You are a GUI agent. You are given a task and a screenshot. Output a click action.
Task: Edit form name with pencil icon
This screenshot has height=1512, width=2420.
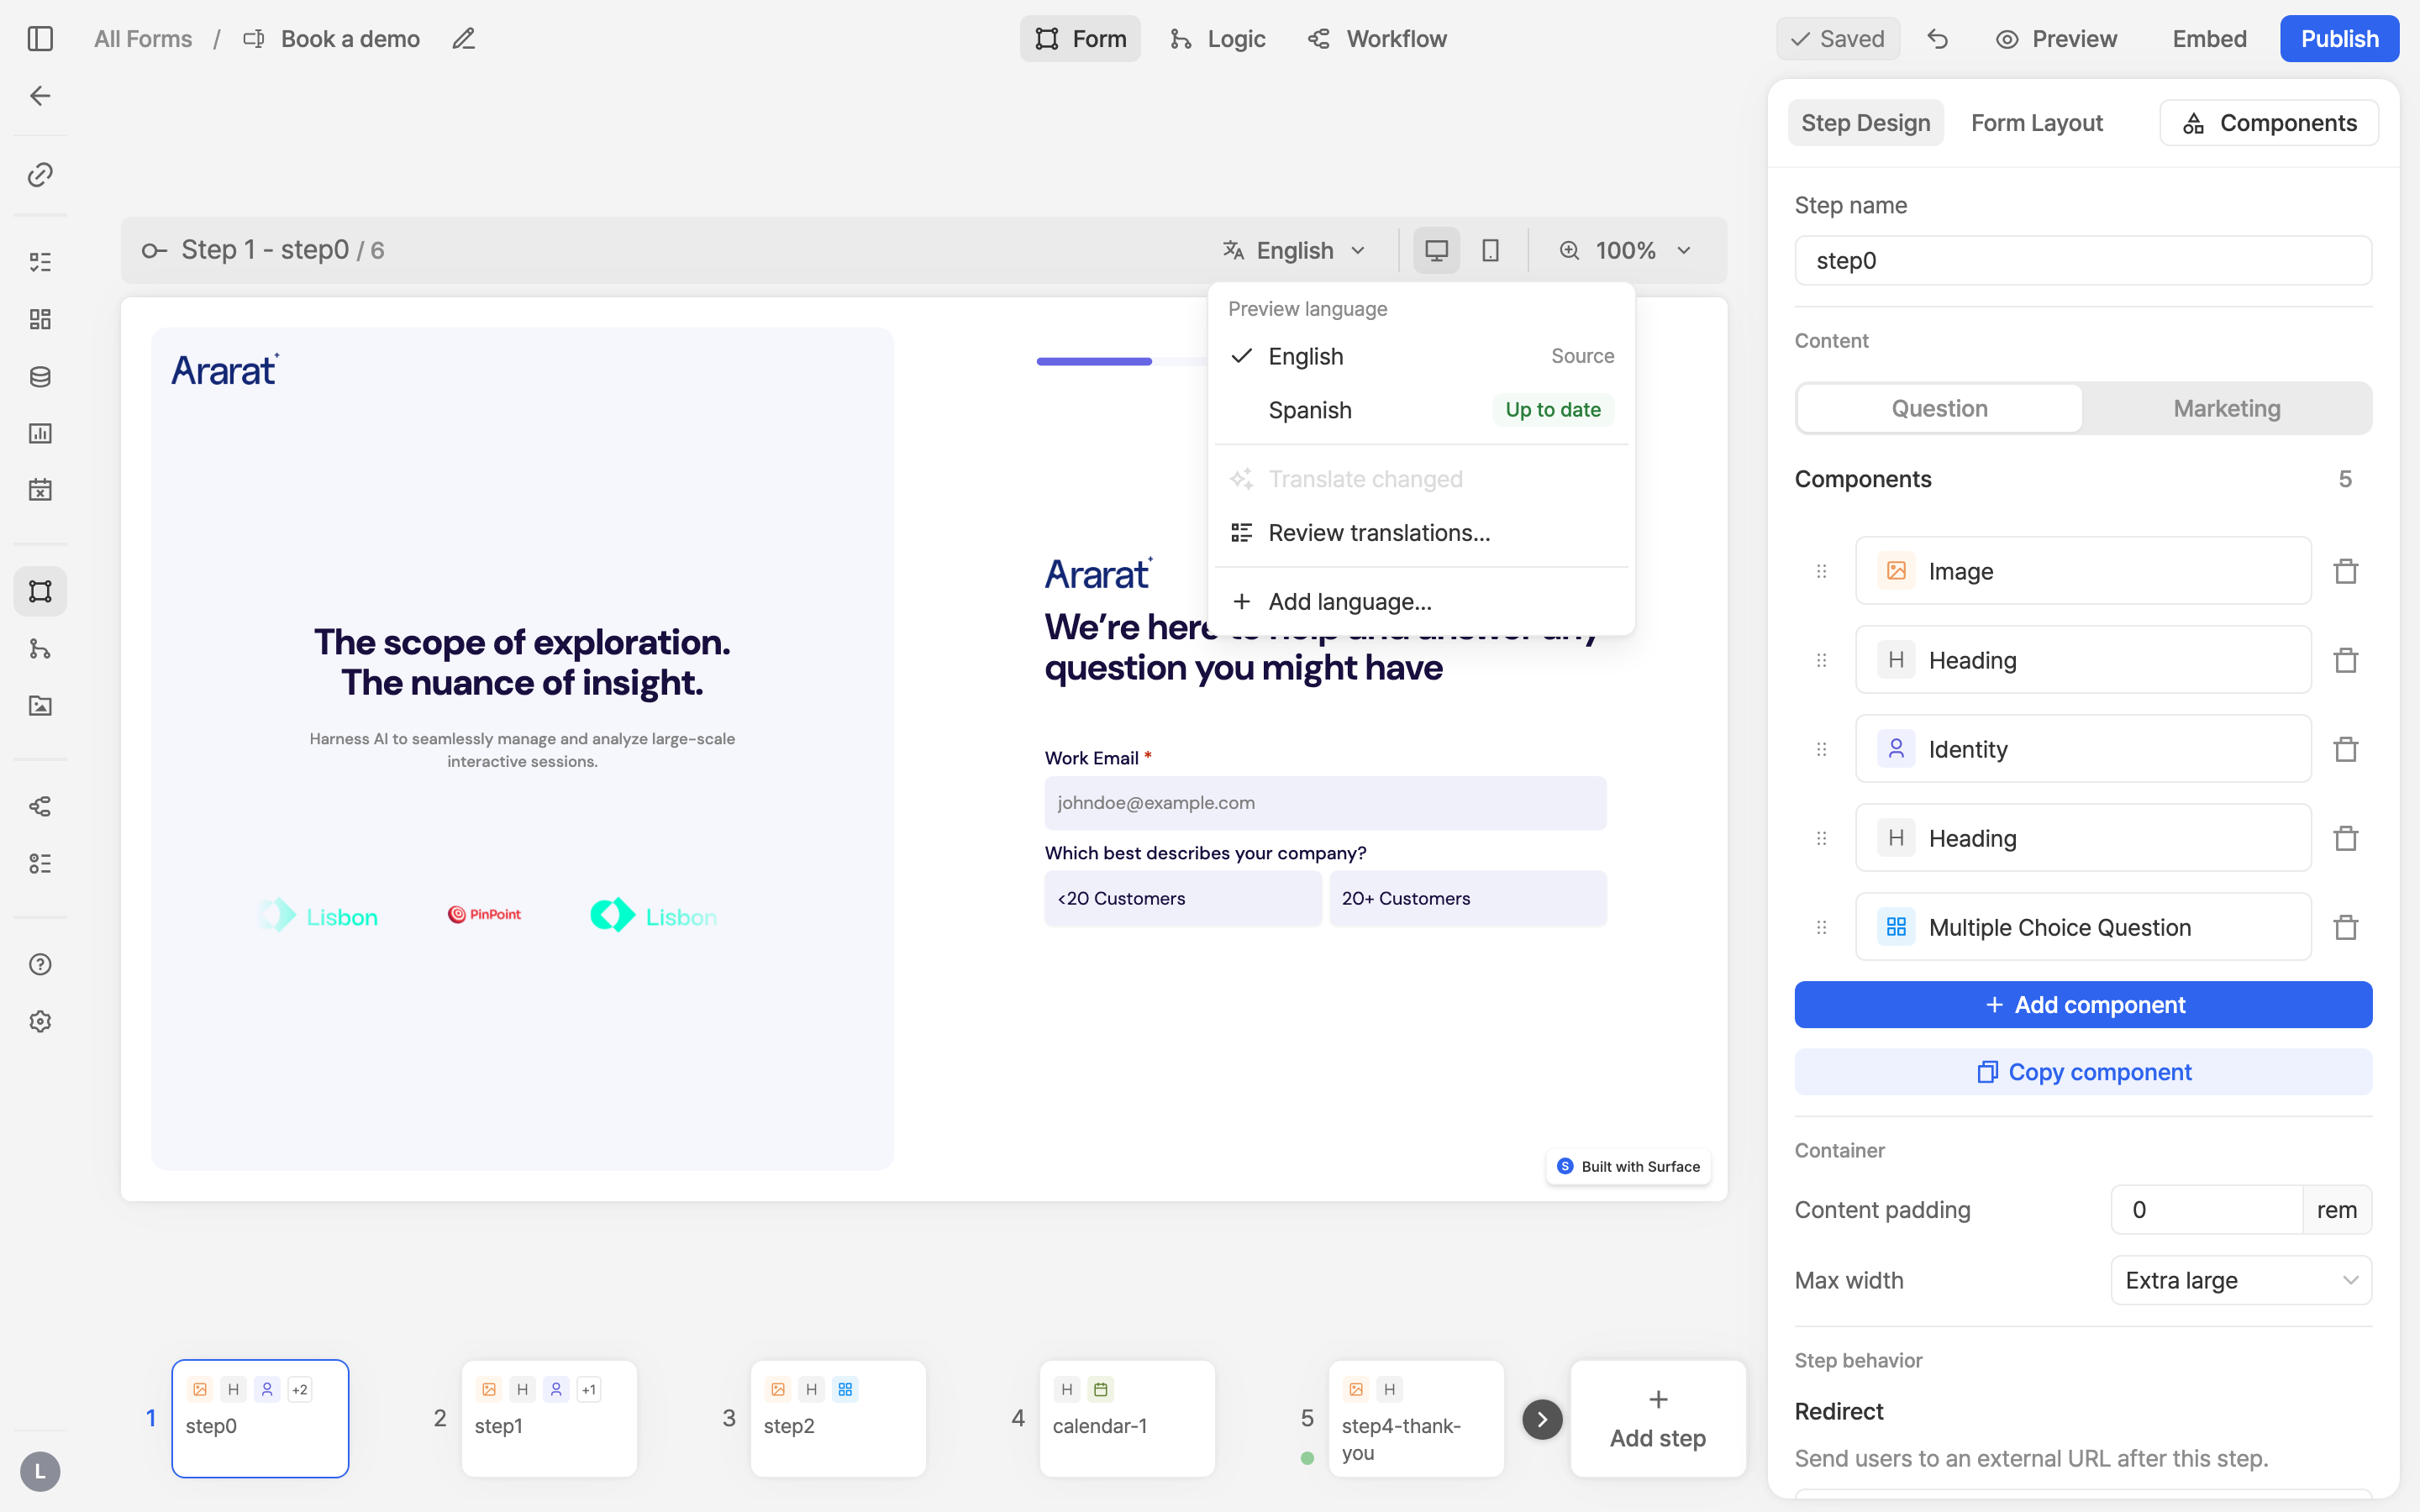tap(463, 39)
